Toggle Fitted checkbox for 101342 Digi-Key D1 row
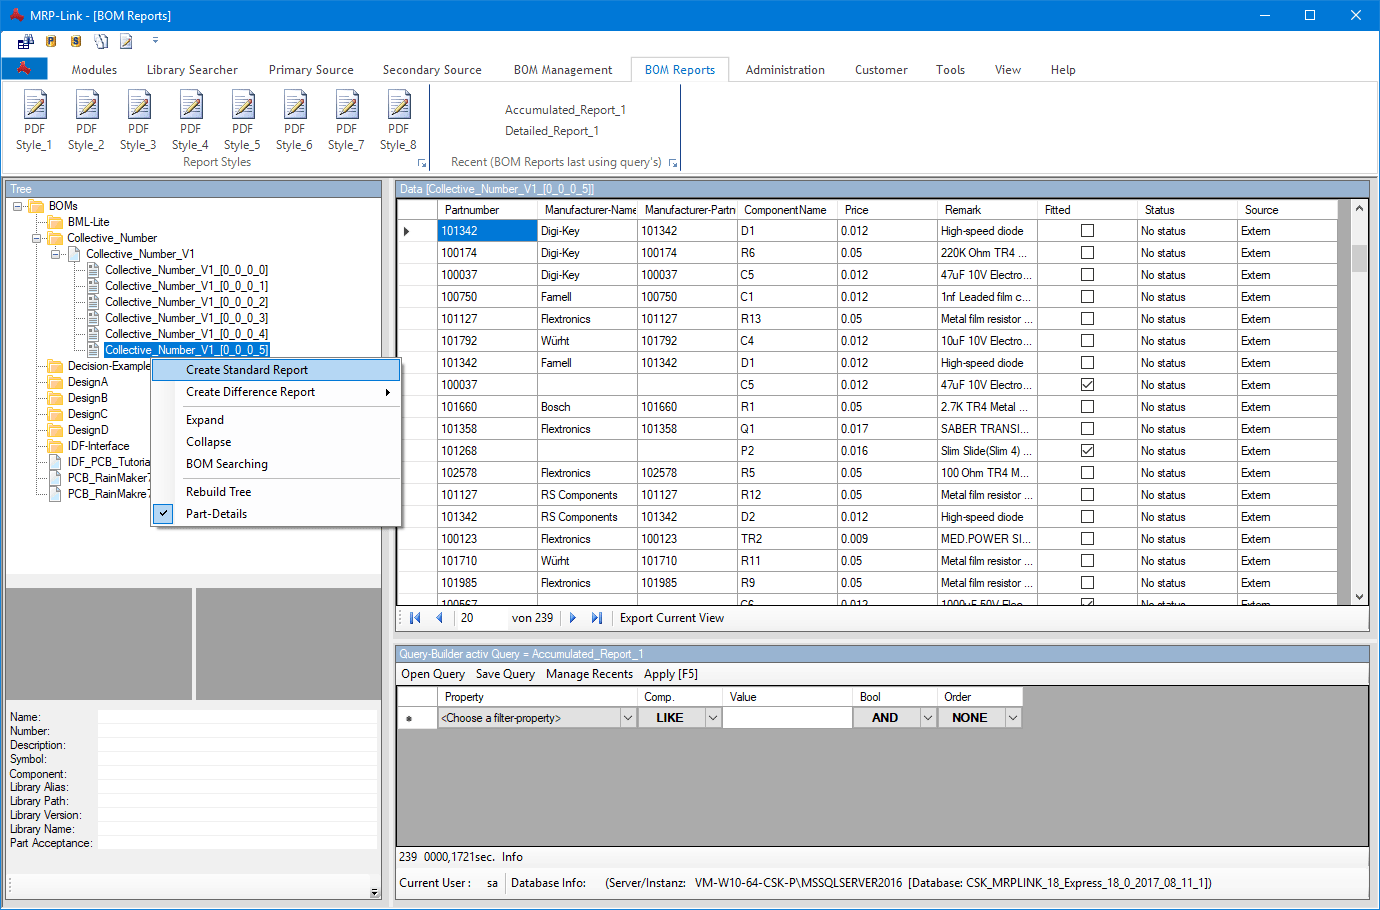 (1087, 231)
